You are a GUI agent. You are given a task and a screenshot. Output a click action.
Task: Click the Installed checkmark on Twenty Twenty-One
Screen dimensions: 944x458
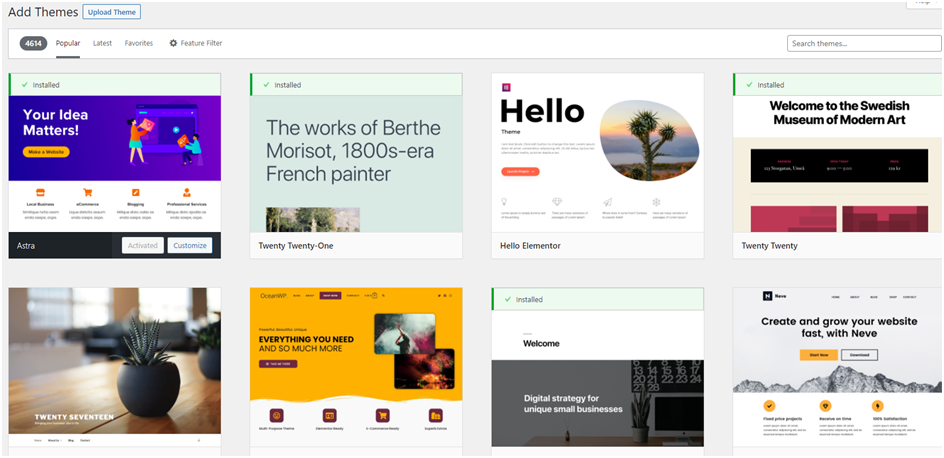click(x=266, y=85)
